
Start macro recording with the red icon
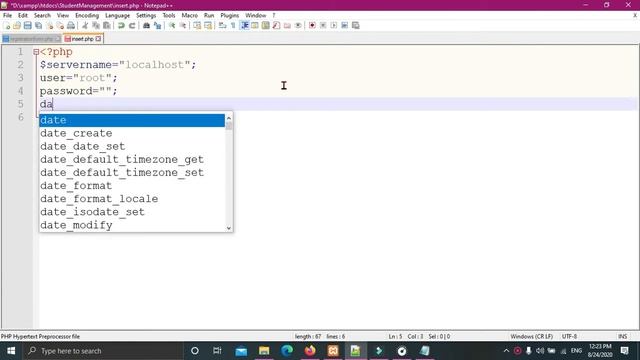[x=312, y=25]
